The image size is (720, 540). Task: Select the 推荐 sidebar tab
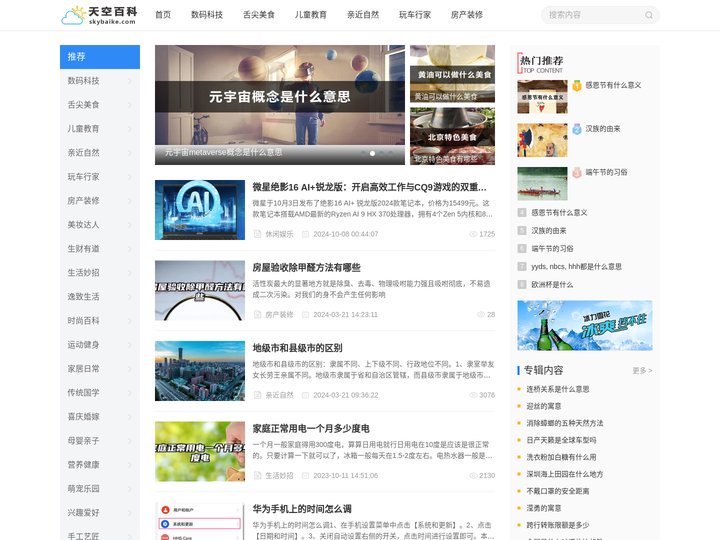click(100, 57)
